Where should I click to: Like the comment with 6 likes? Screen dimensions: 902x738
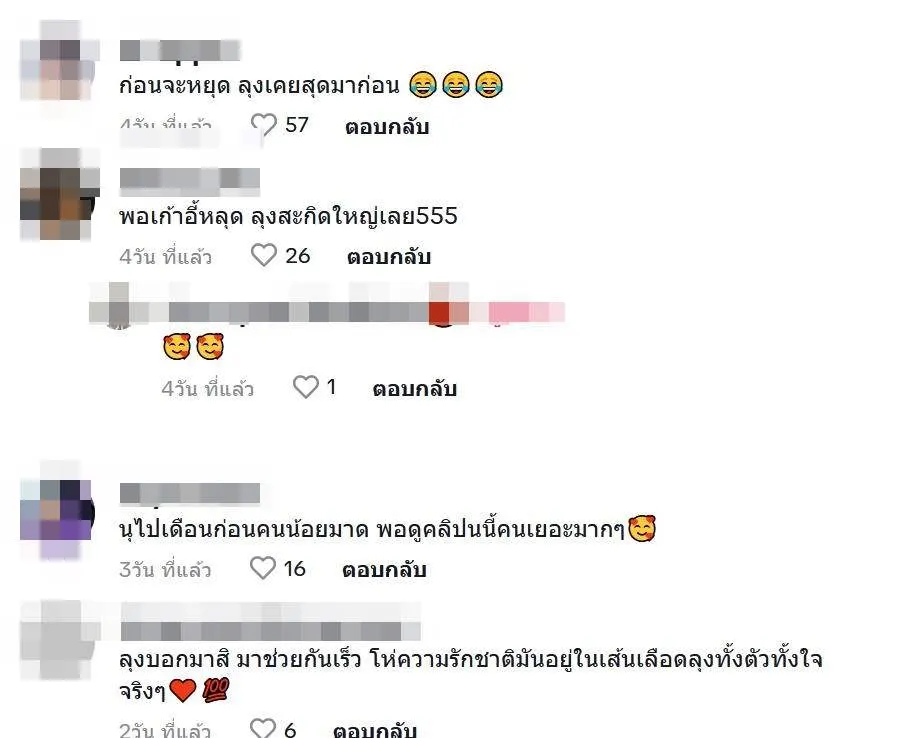(x=263, y=728)
